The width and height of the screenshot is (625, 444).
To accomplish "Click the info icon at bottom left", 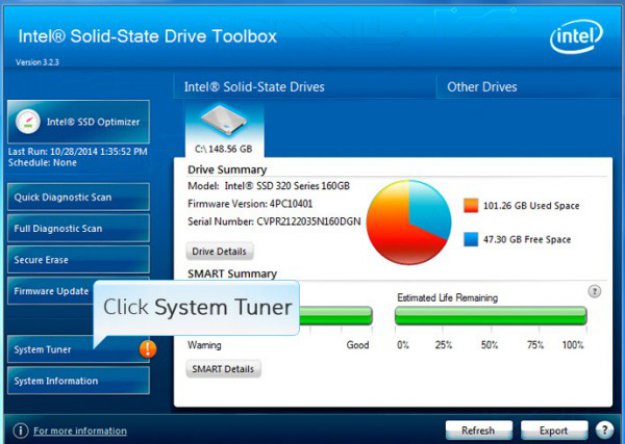I will 20,431.
